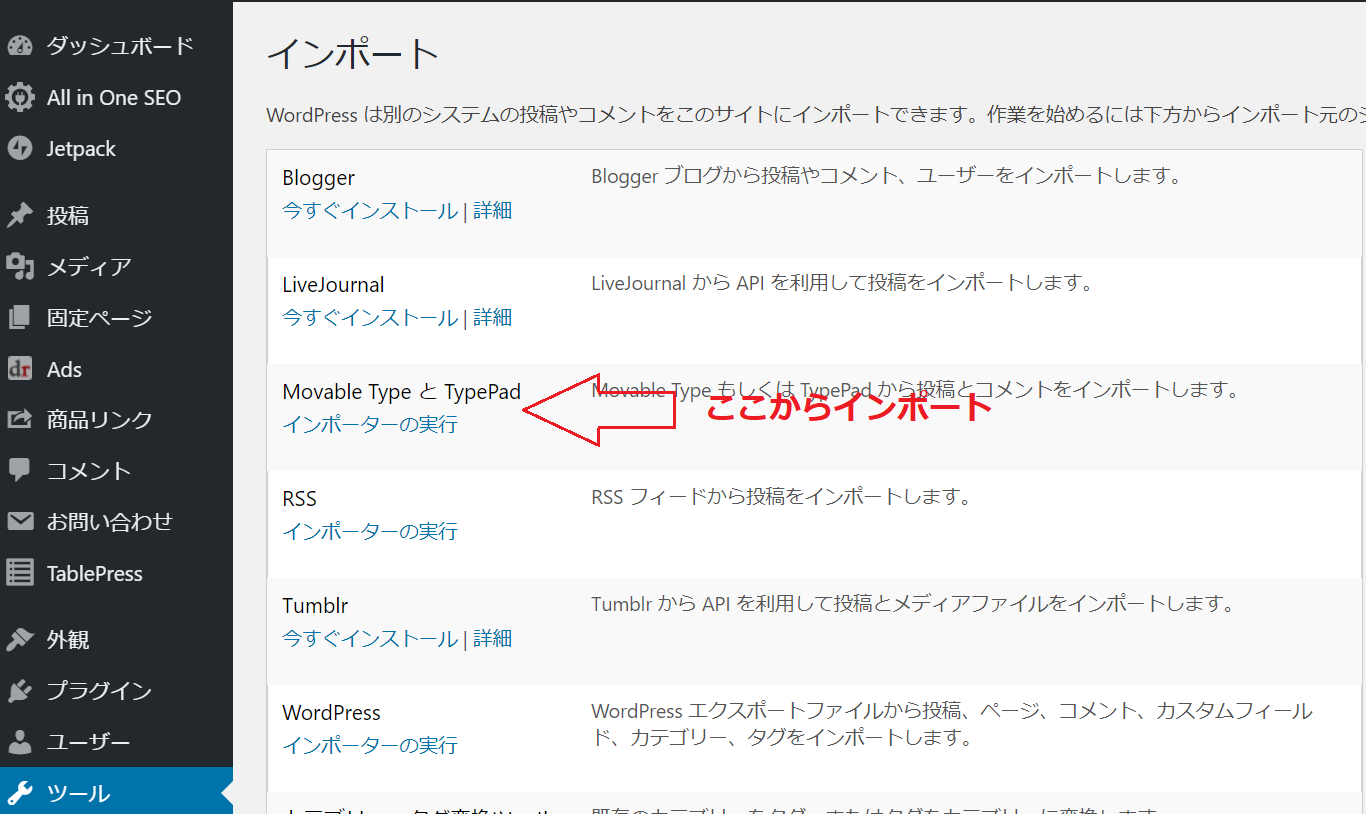Click the media icon beside メディア

pyautogui.click(x=20, y=266)
